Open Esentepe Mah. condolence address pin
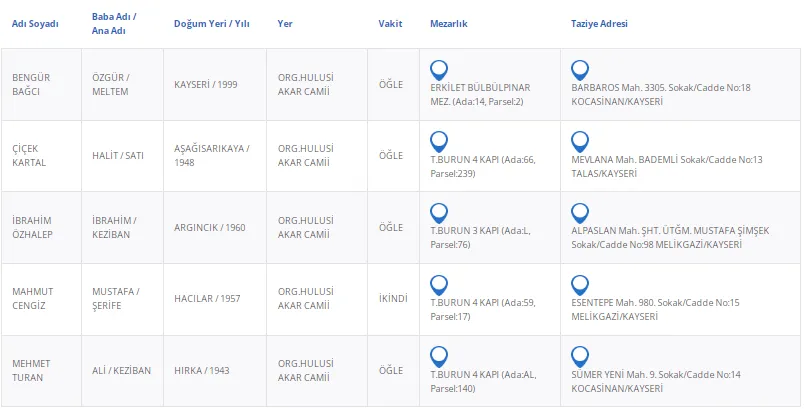Viewport: 804px width, 409px height. coord(580,285)
